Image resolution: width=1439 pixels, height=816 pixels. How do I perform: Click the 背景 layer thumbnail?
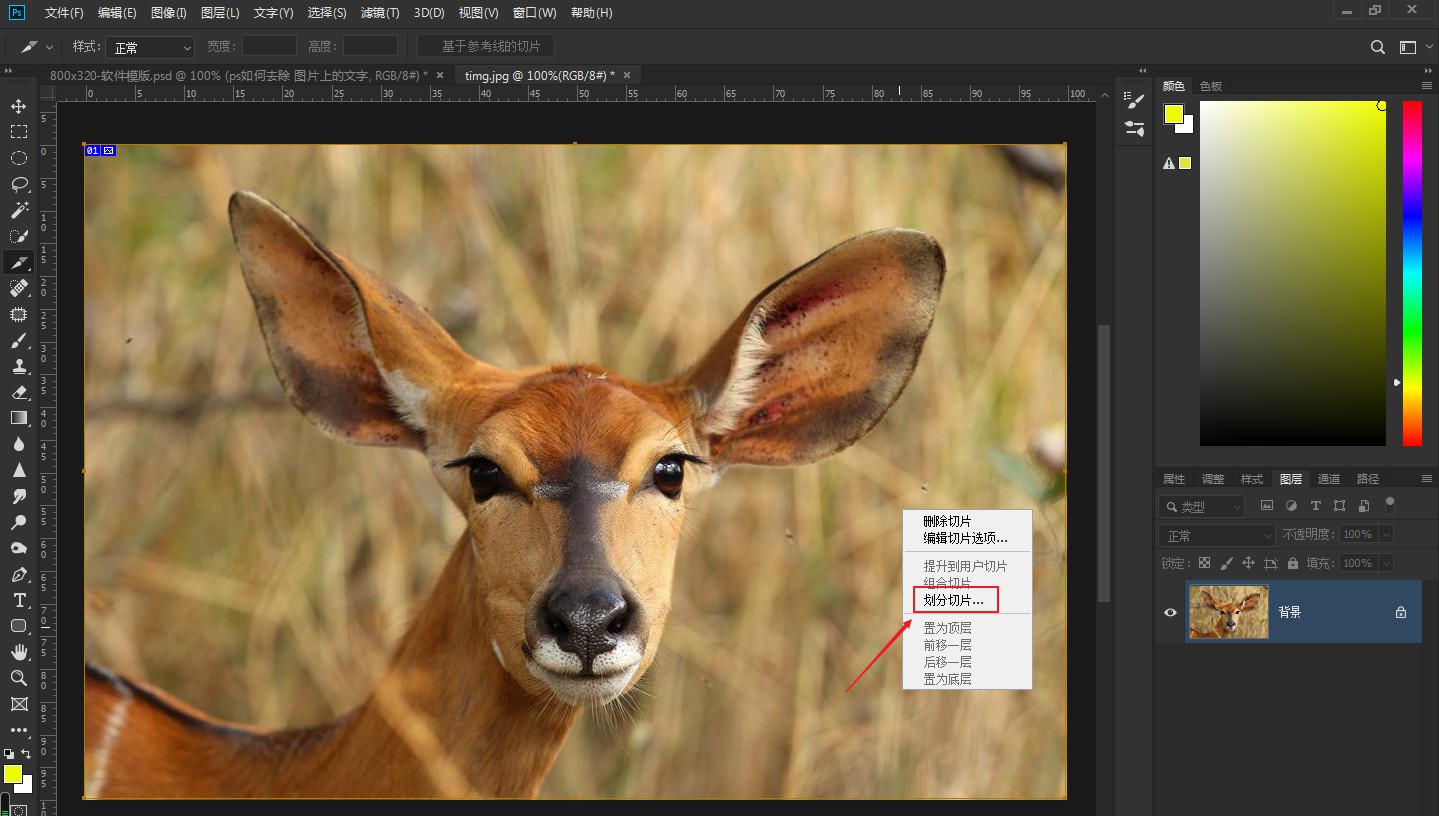1228,612
